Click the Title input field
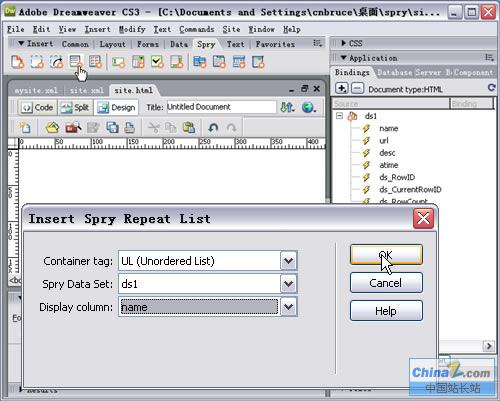500x401 pixels. pyautogui.click(x=221, y=107)
